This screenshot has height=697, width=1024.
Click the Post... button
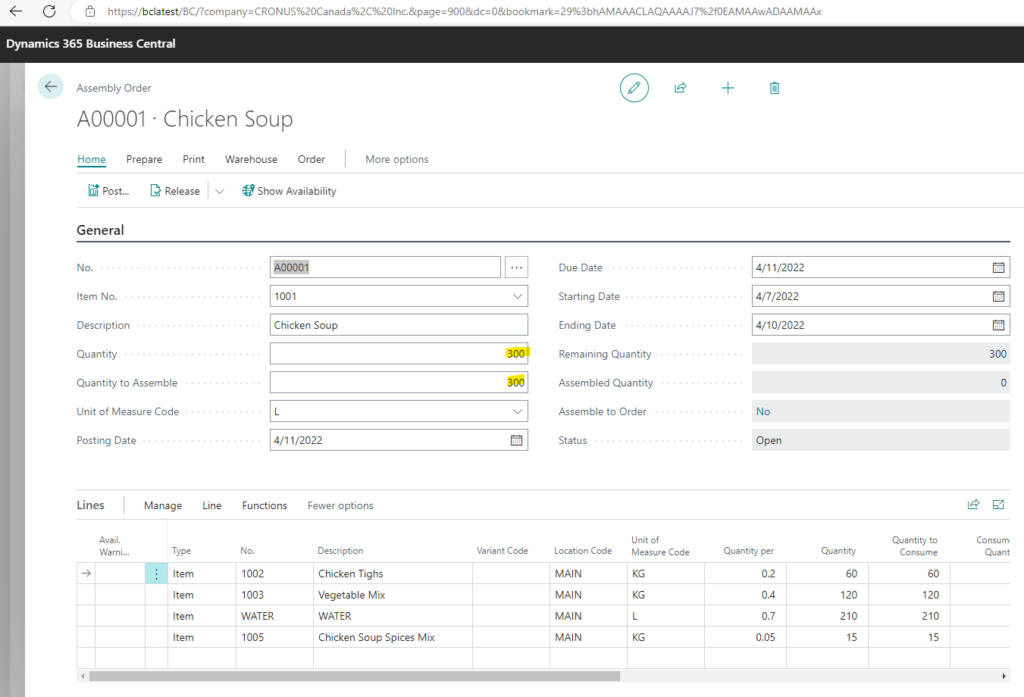108,191
